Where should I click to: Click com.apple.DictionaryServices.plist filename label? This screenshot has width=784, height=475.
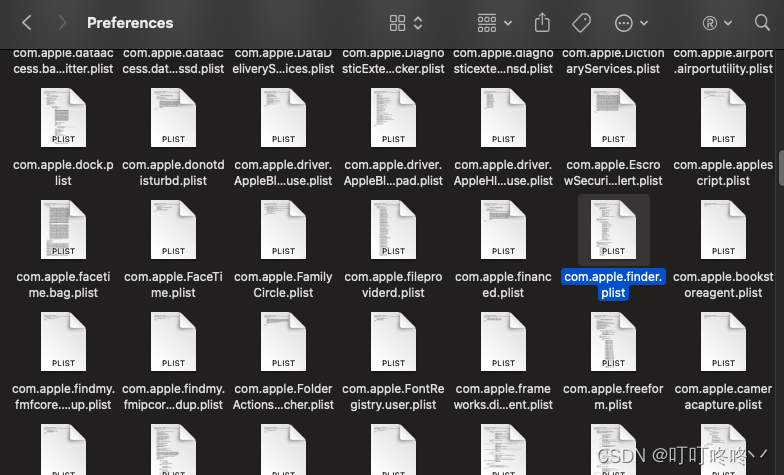[x=613, y=62]
